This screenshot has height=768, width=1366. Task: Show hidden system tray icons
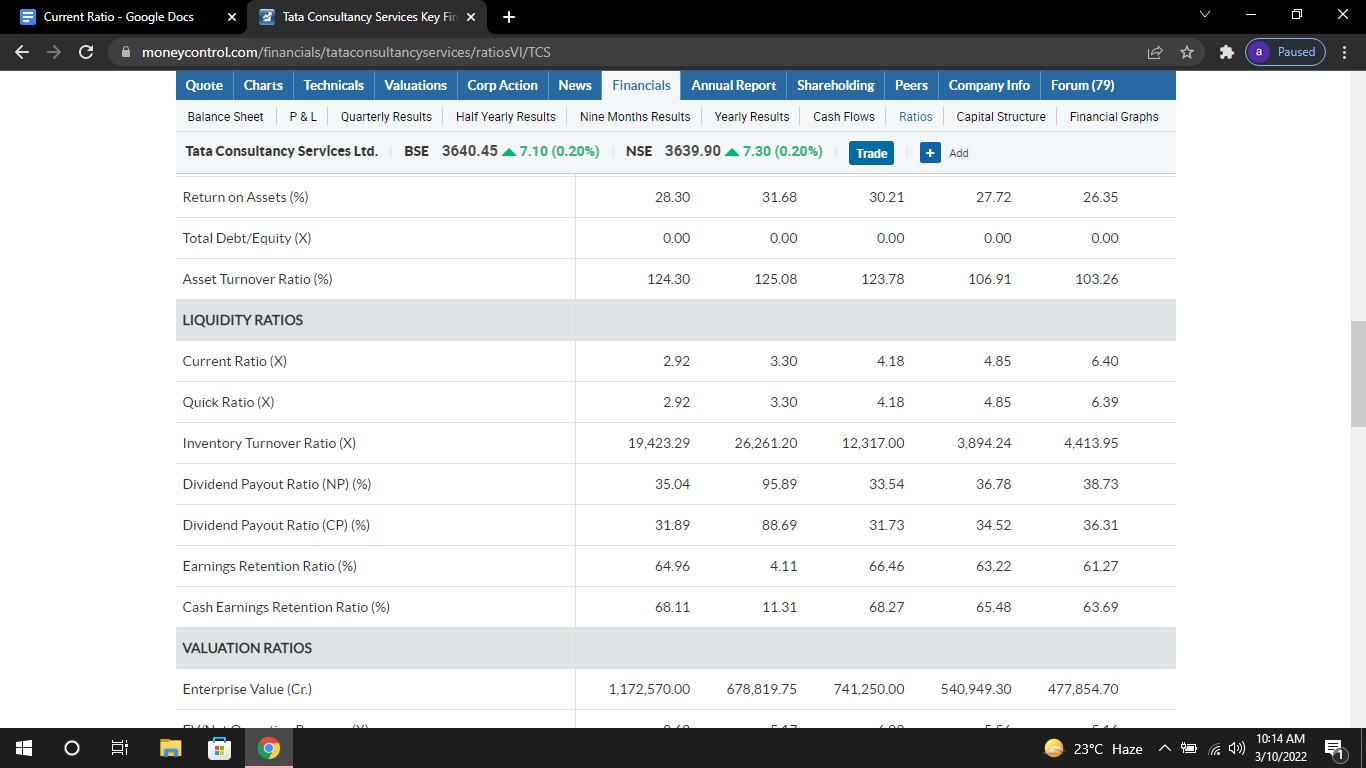[1164, 748]
